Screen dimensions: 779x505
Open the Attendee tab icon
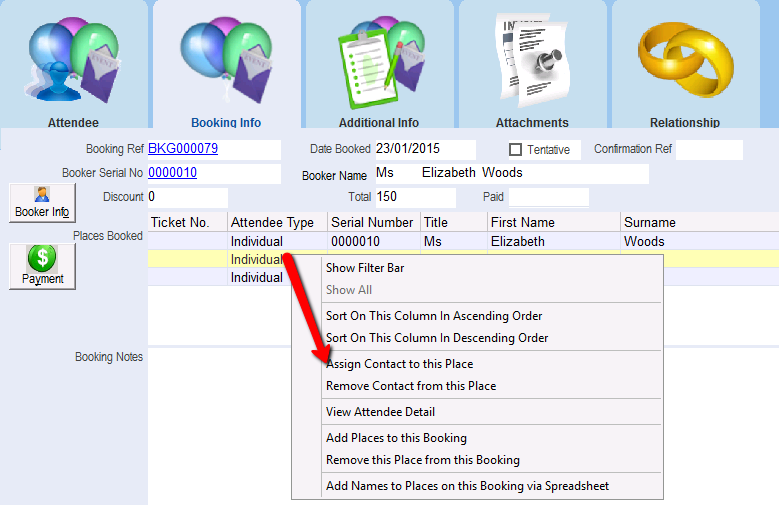click(73, 60)
